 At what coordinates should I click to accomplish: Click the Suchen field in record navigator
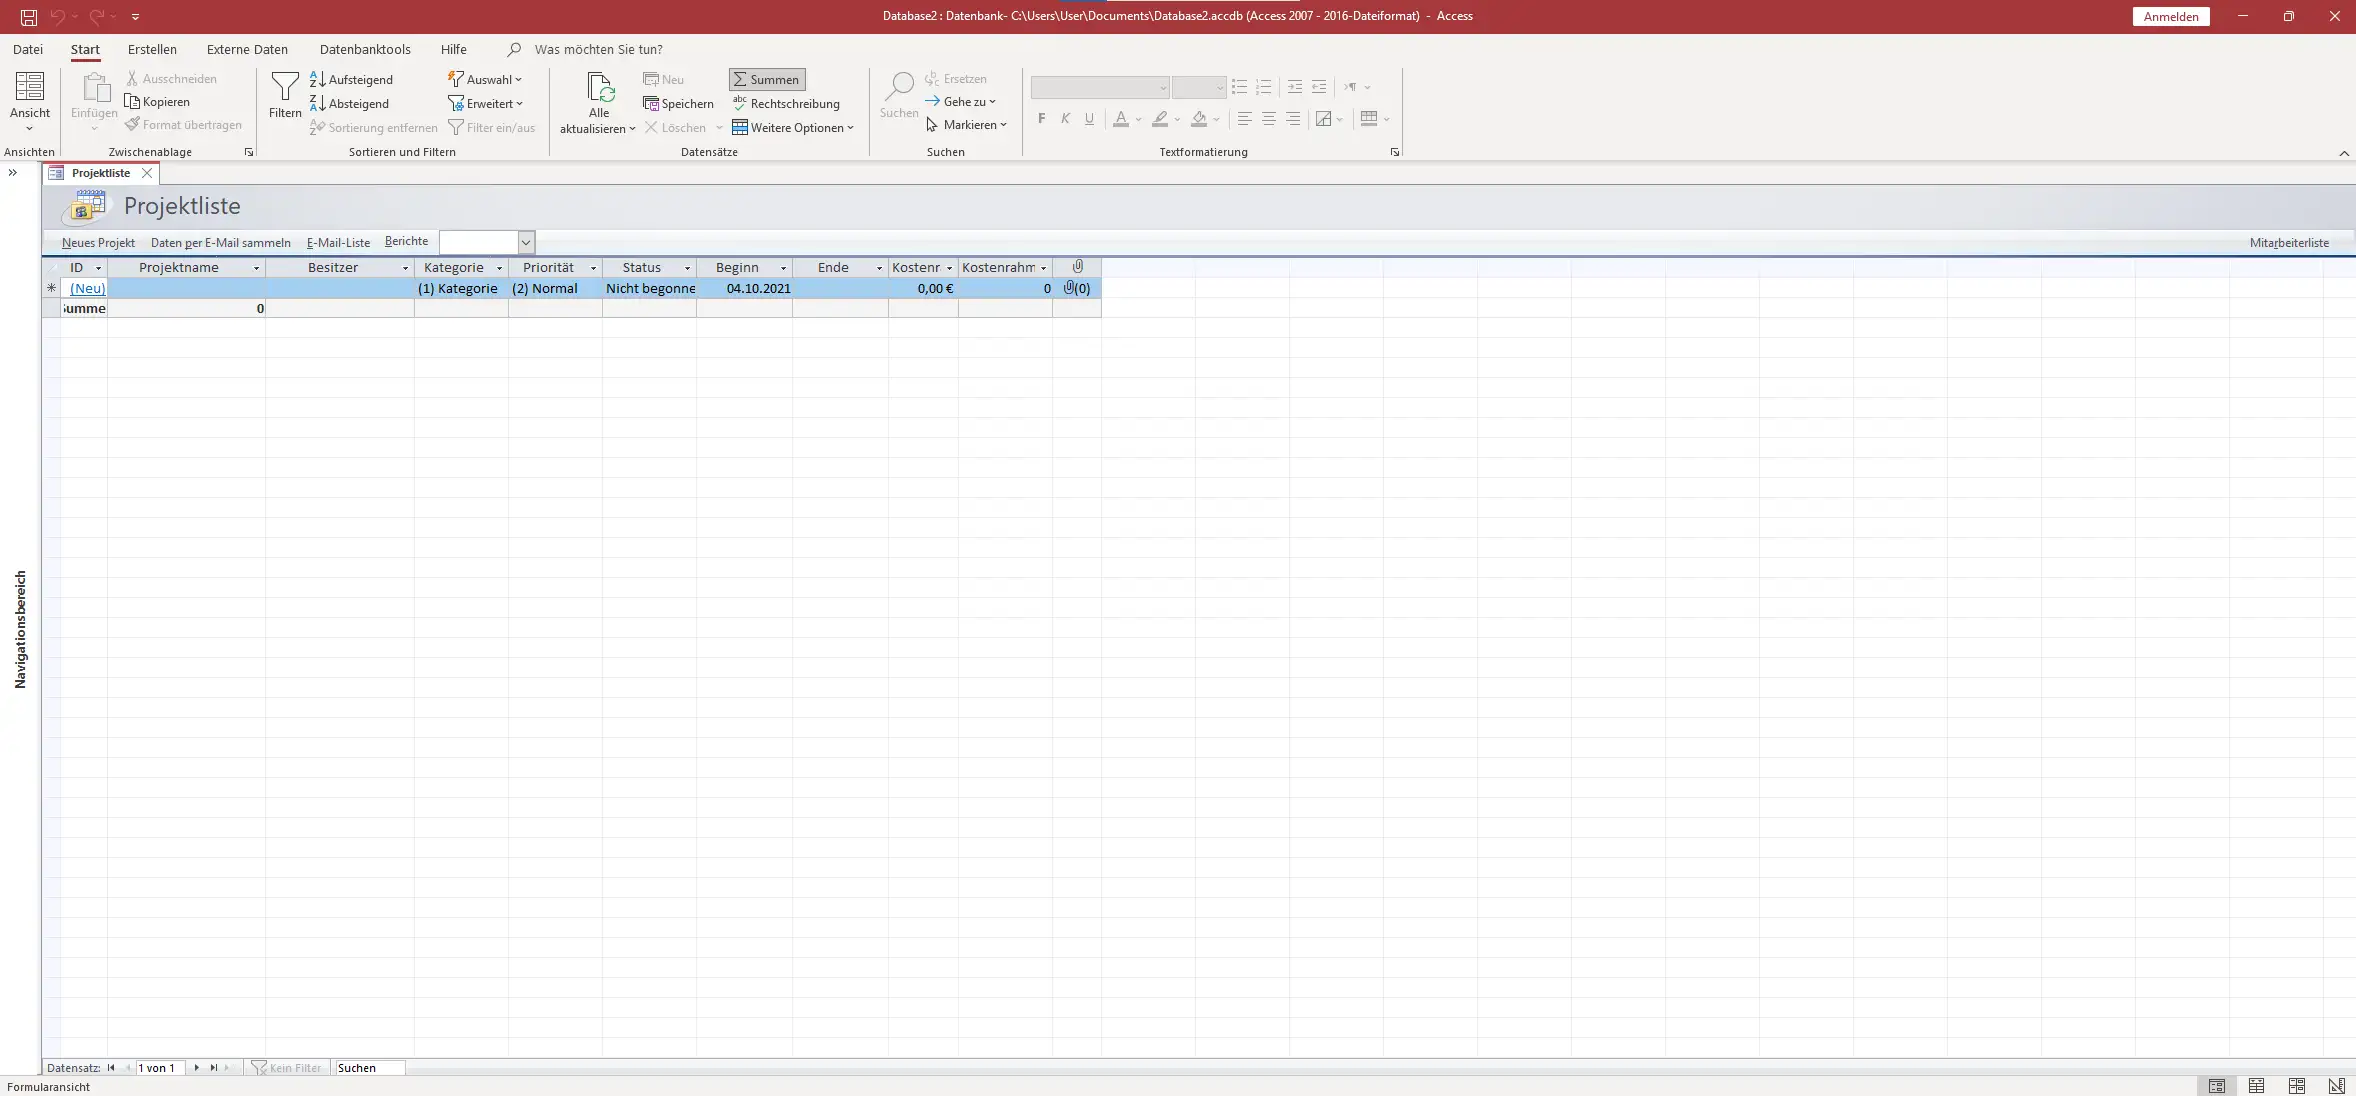[x=369, y=1068]
